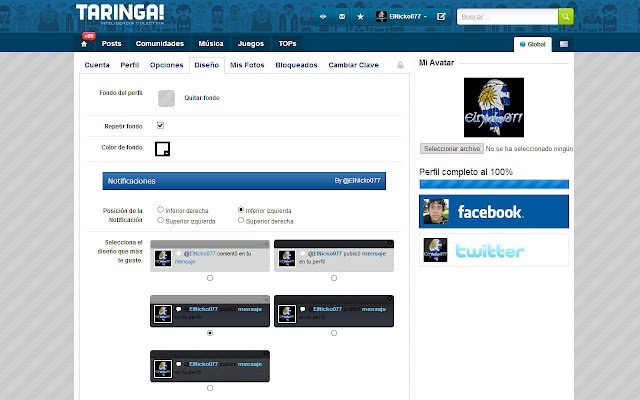Viewport: 640px width, 400px height.
Task: Click Seleccionar archivo button
Action: pos(452,149)
